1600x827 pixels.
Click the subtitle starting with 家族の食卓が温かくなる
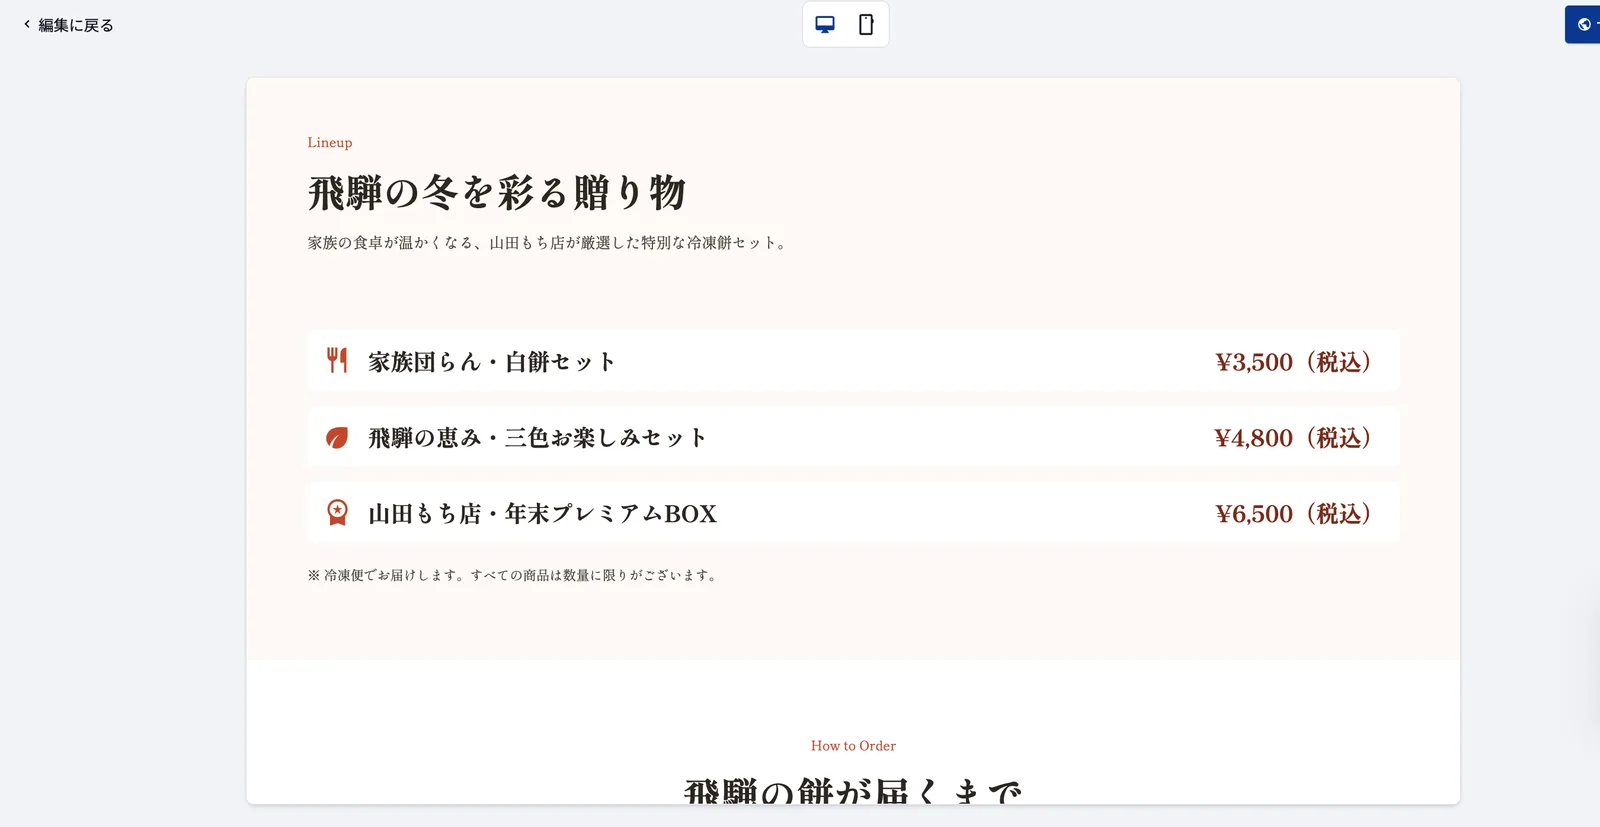pyautogui.click(x=548, y=243)
